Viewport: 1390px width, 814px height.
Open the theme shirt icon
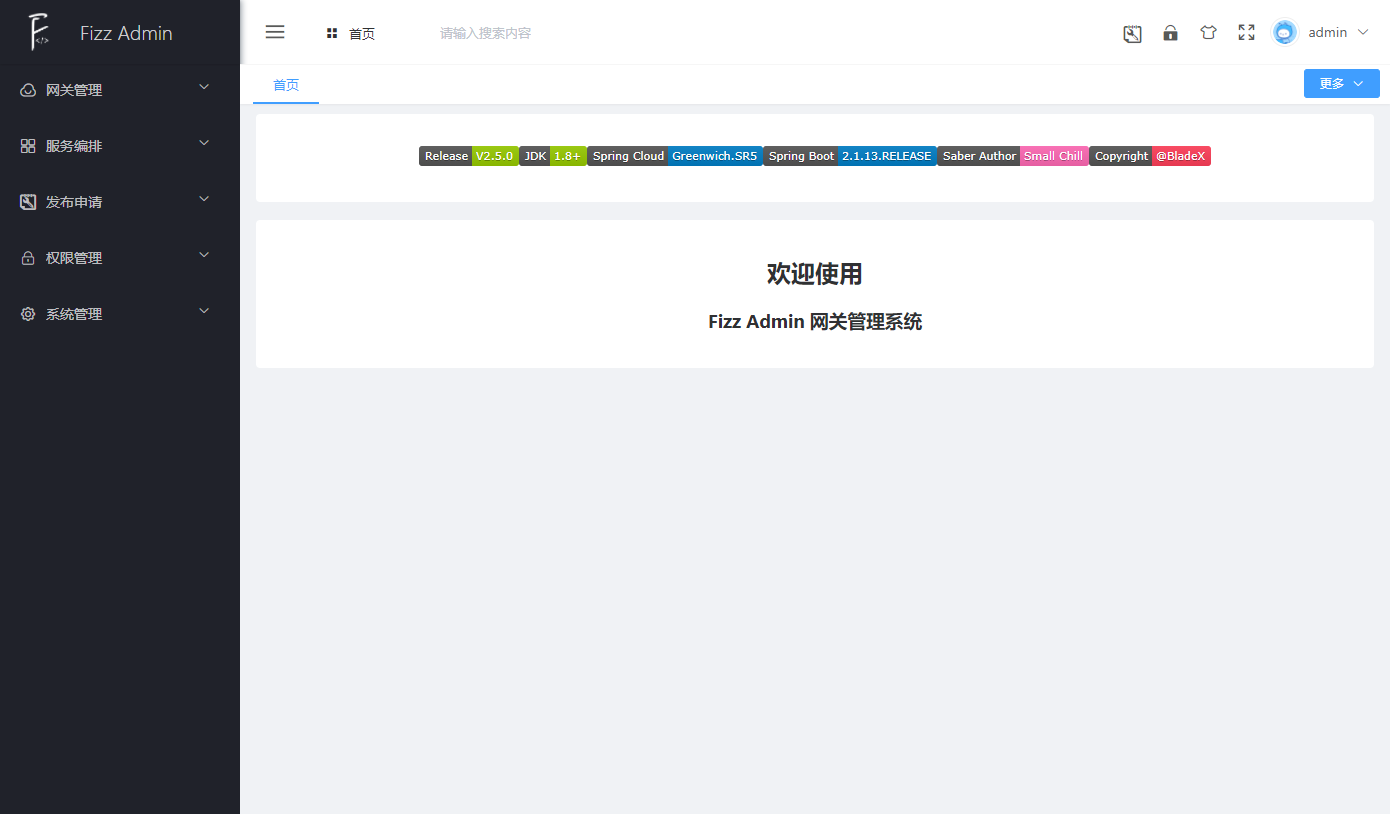pyautogui.click(x=1208, y=33)
